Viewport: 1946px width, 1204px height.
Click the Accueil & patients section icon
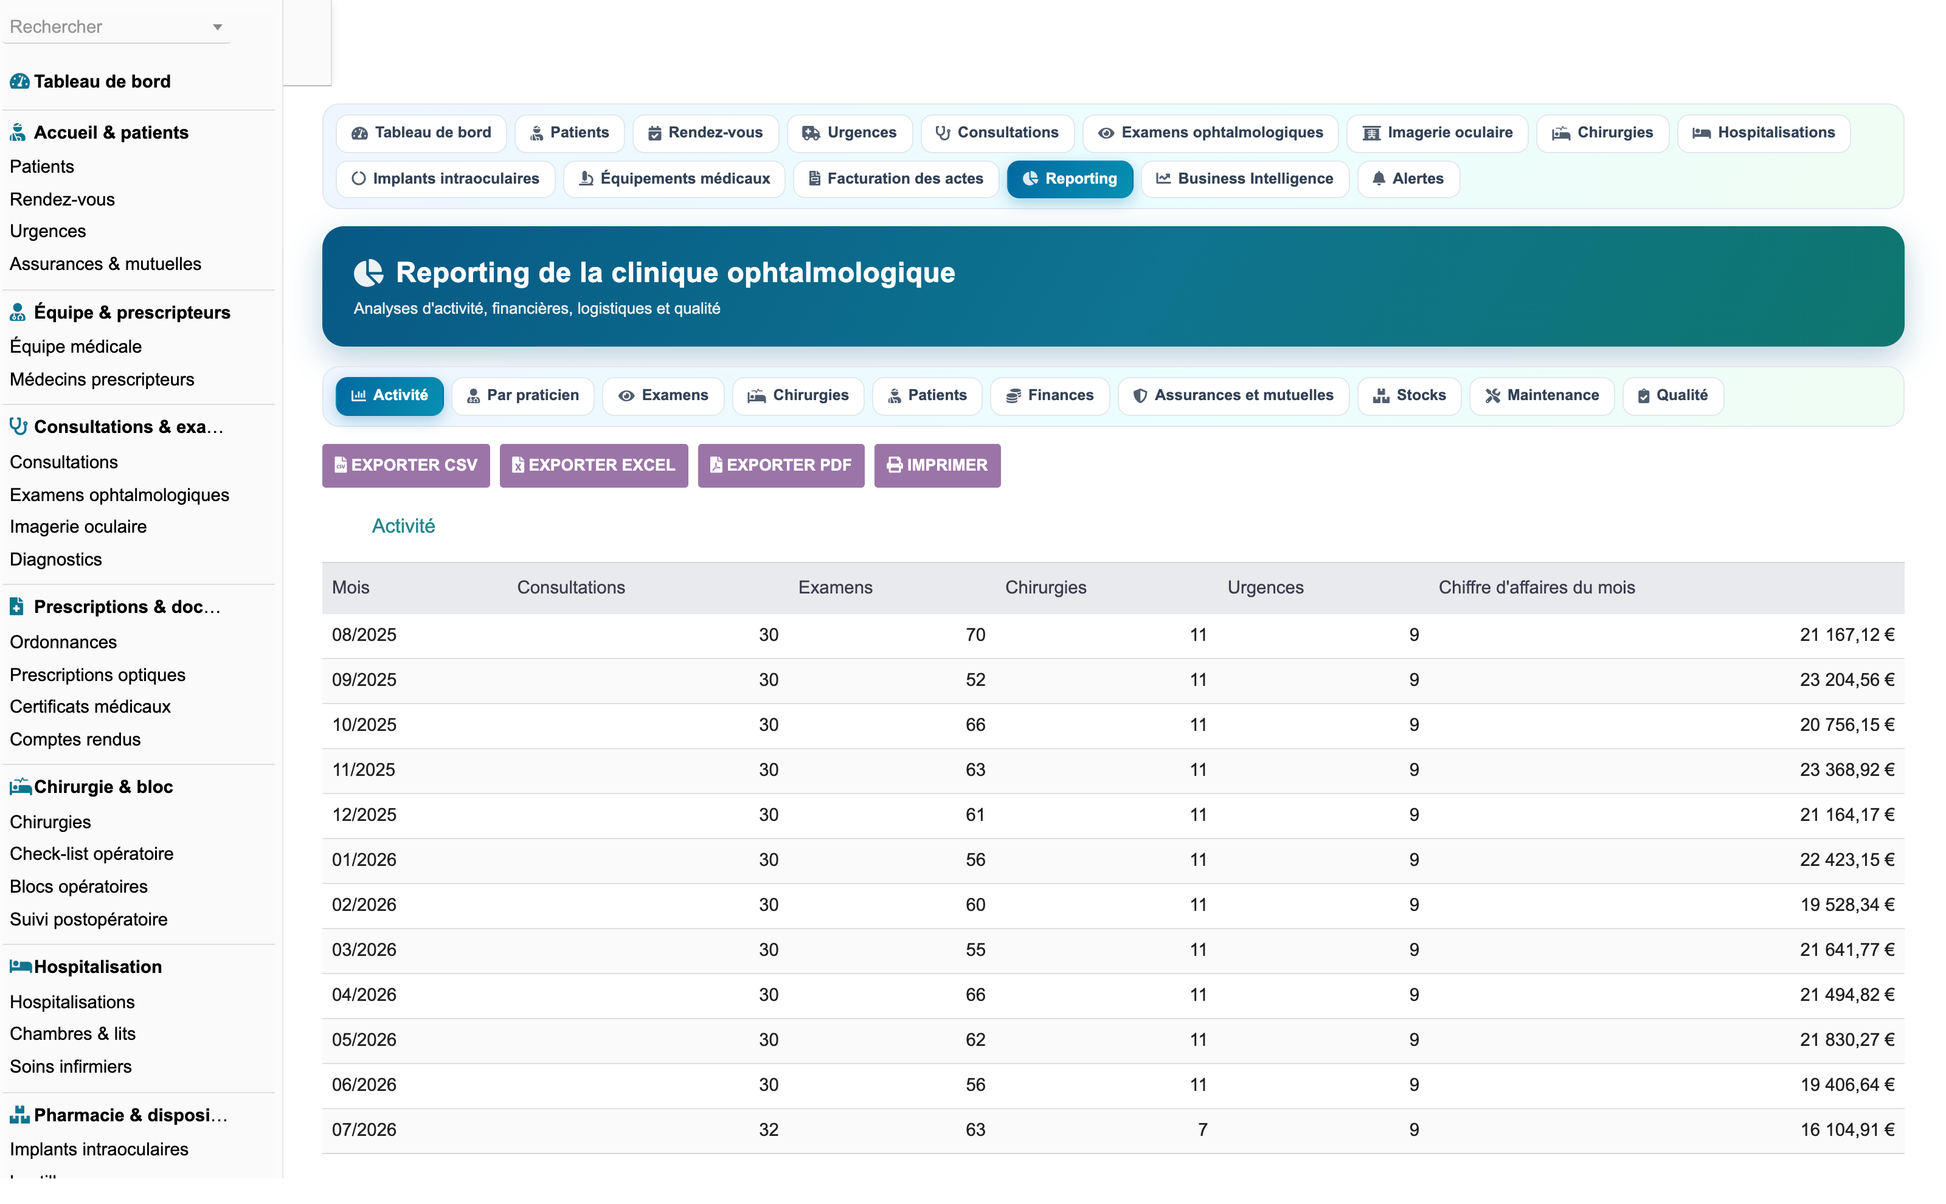[18, 132]
